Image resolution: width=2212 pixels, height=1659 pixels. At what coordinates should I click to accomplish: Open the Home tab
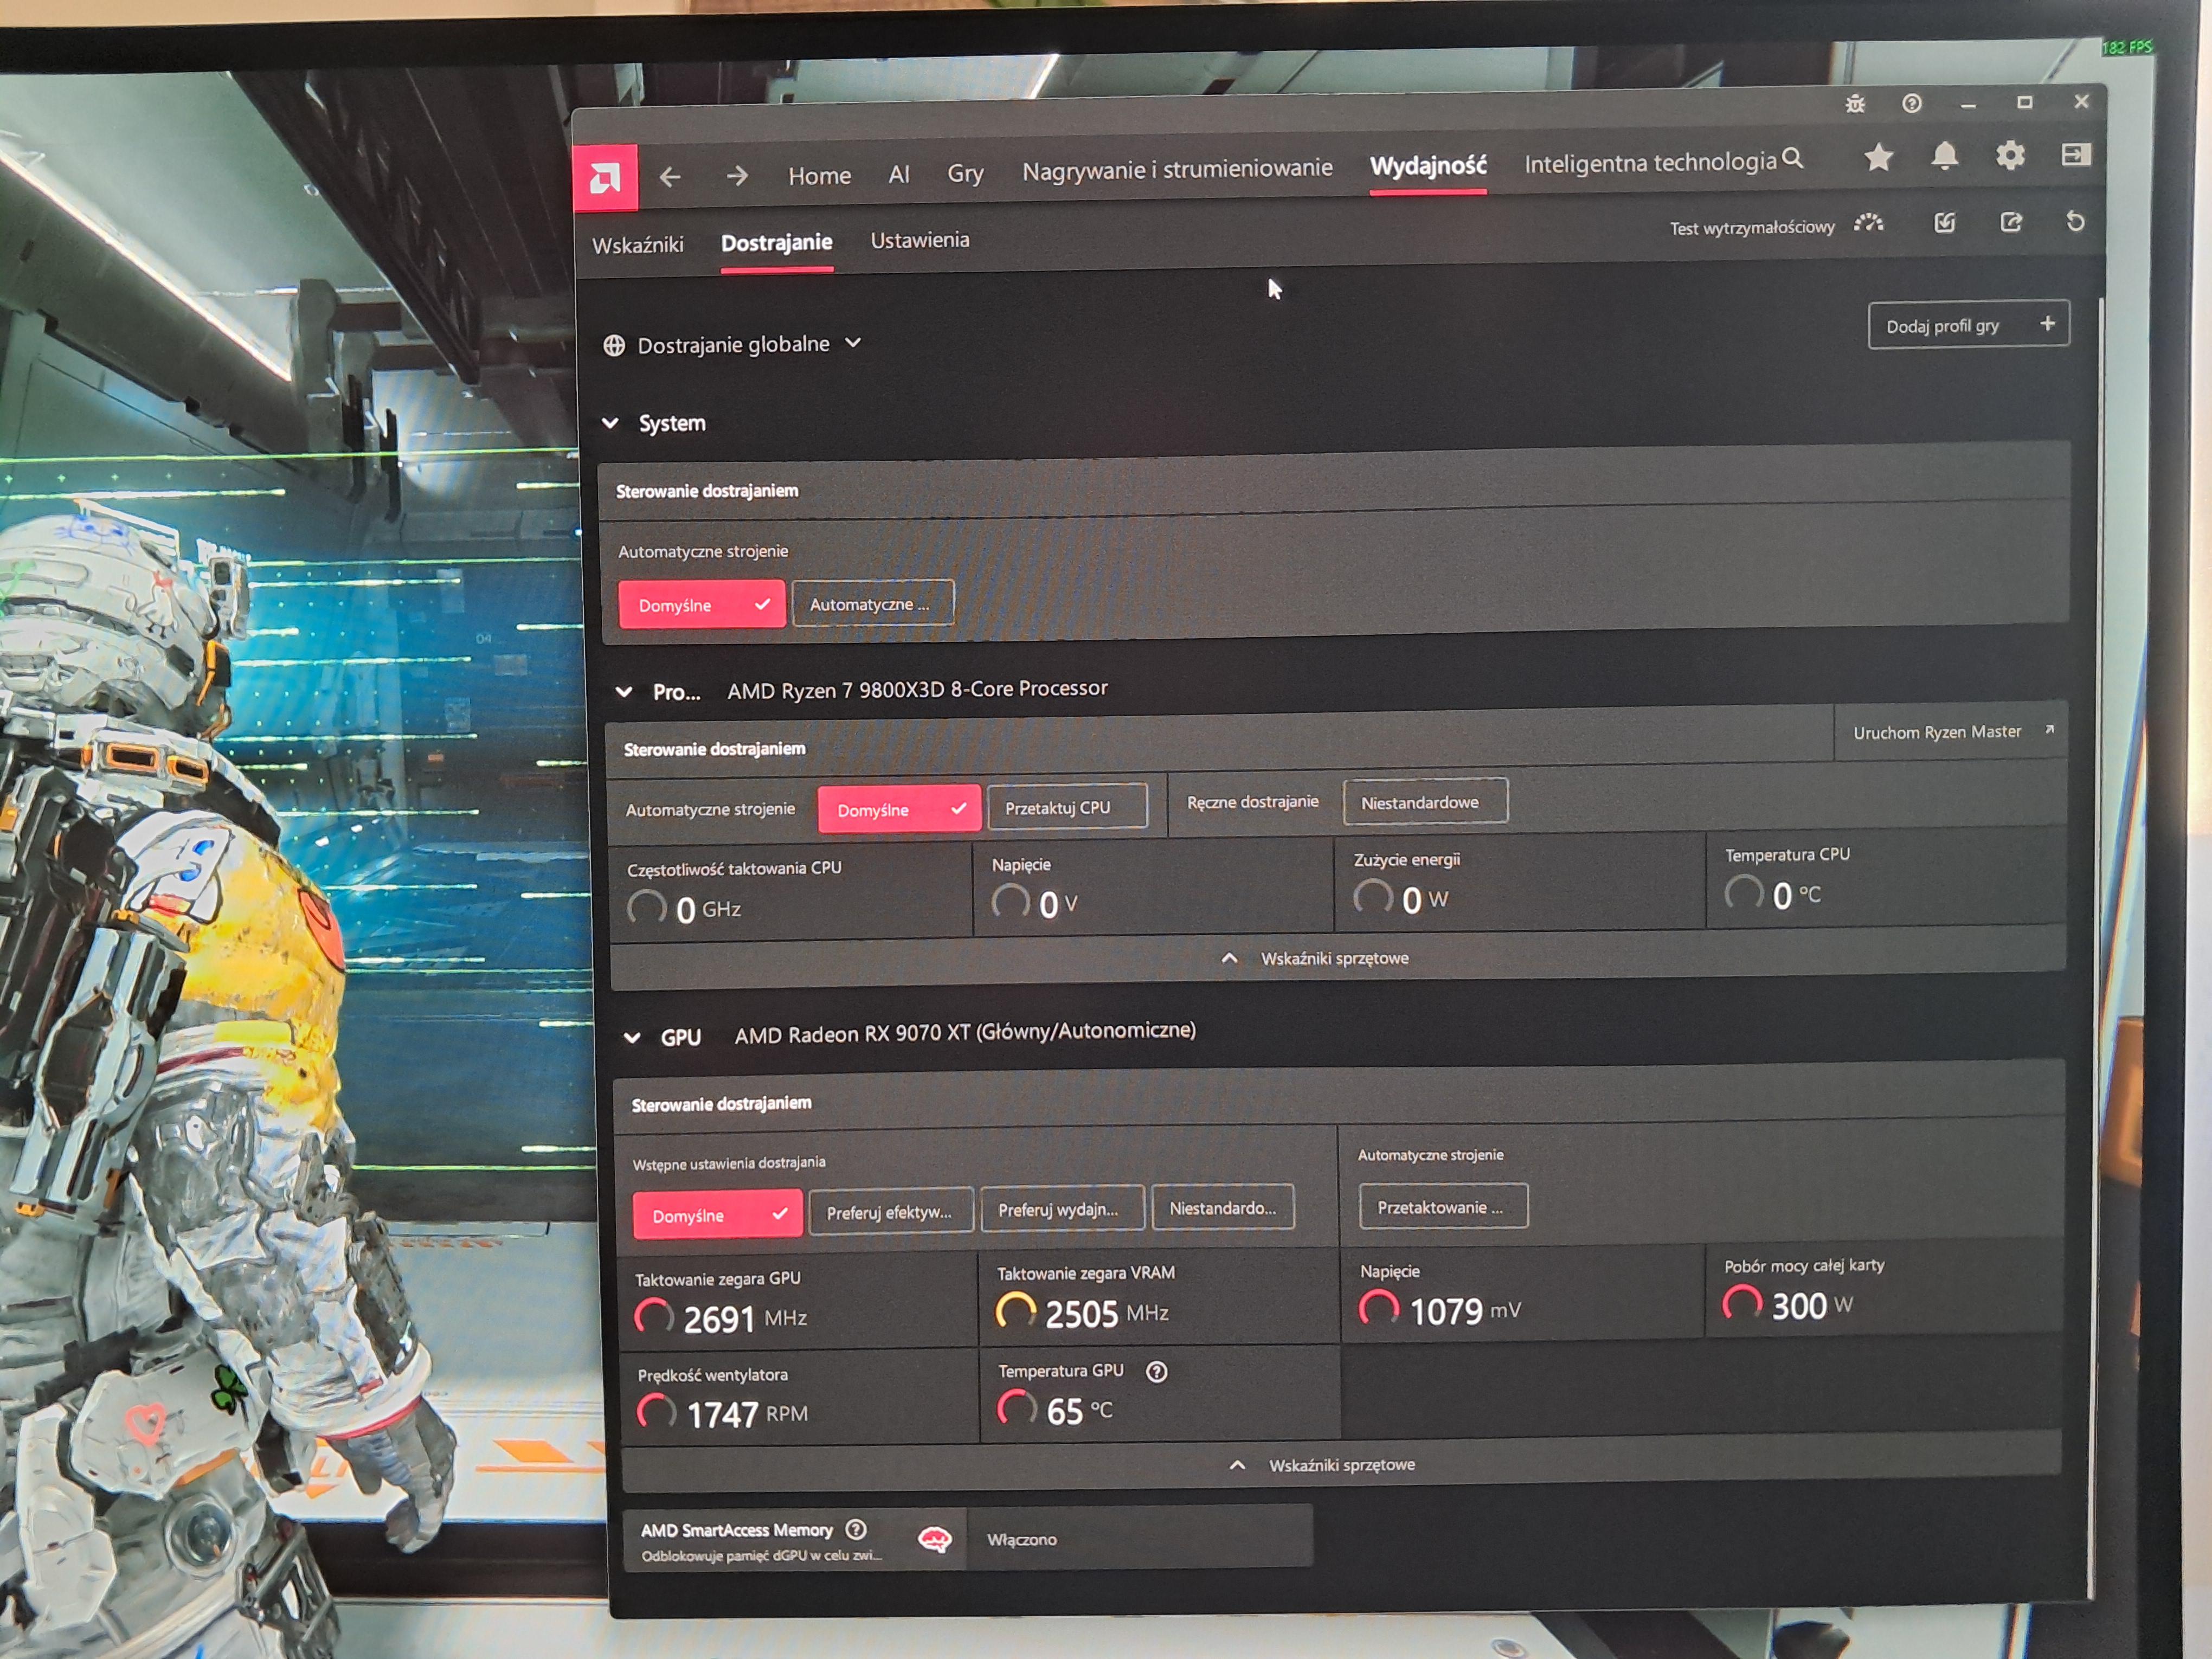point(819,175)
